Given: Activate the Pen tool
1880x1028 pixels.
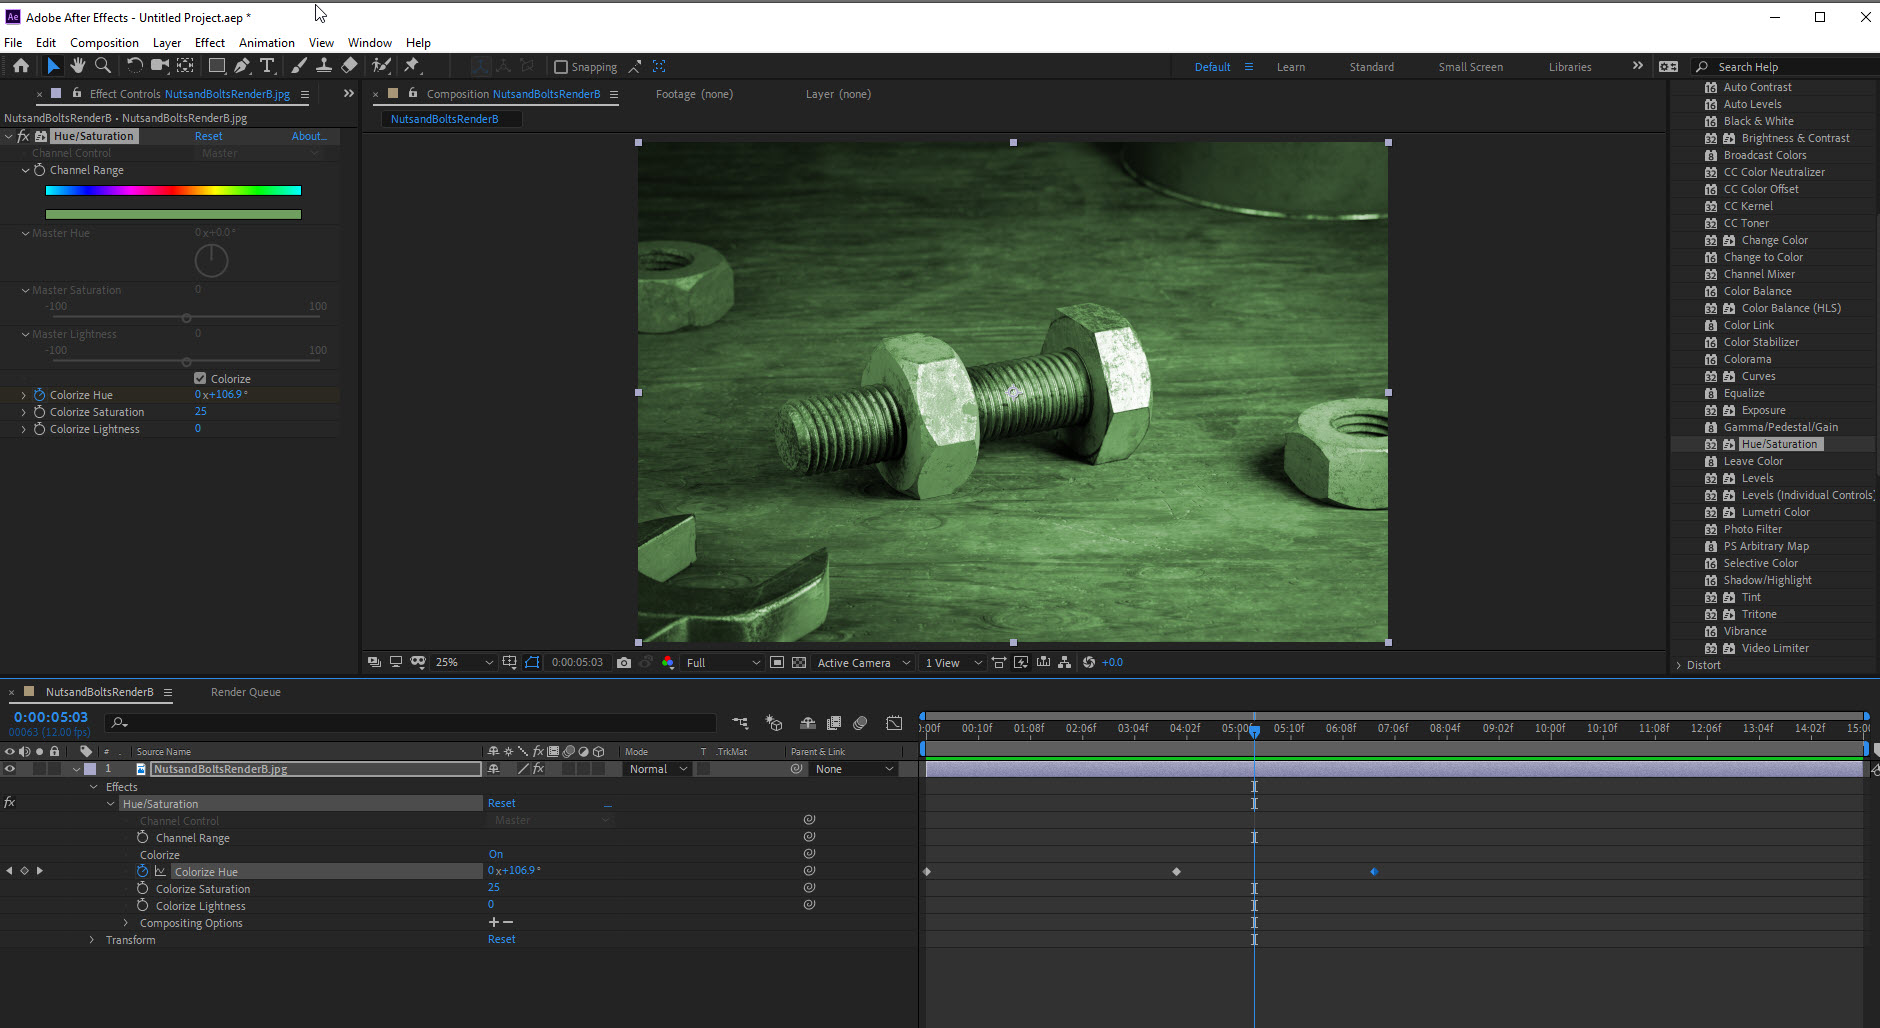Looking at the screenshot, I should pos(242,66).
